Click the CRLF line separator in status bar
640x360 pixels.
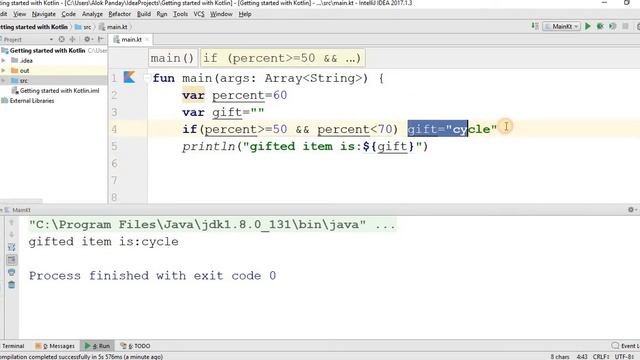pos(601,357)
